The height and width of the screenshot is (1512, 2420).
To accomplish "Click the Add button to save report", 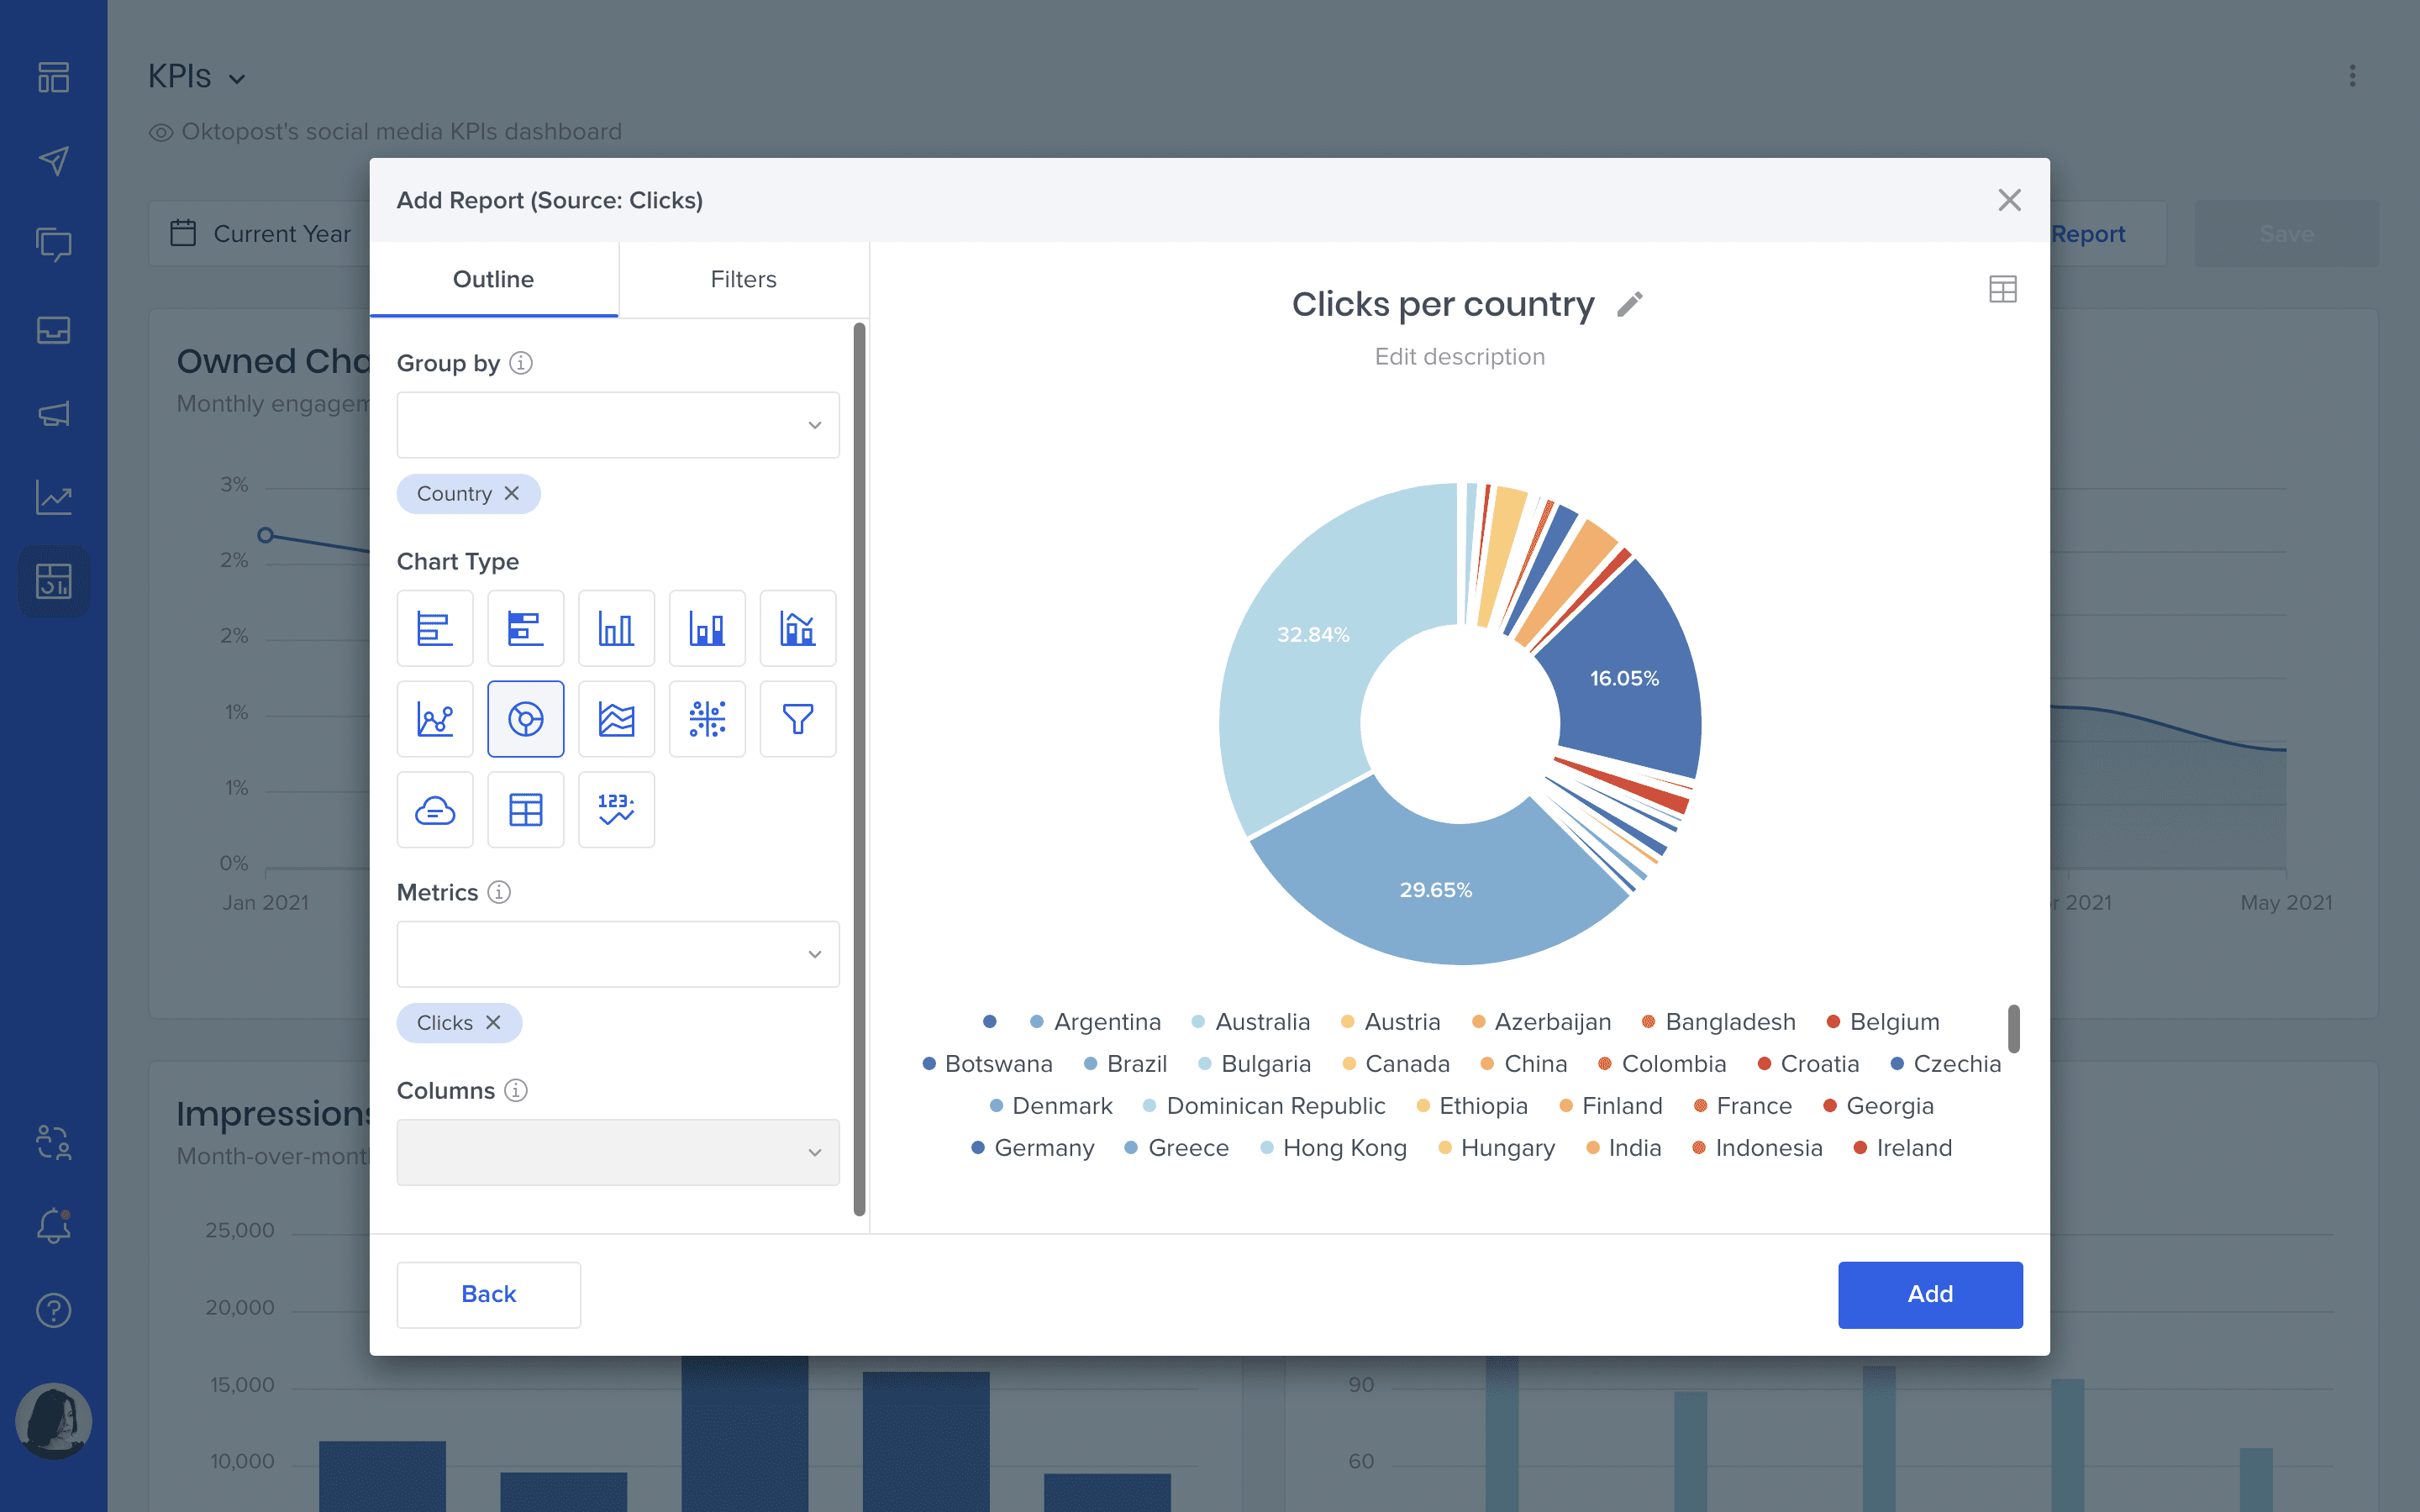I will (x=1929, y=1294).
